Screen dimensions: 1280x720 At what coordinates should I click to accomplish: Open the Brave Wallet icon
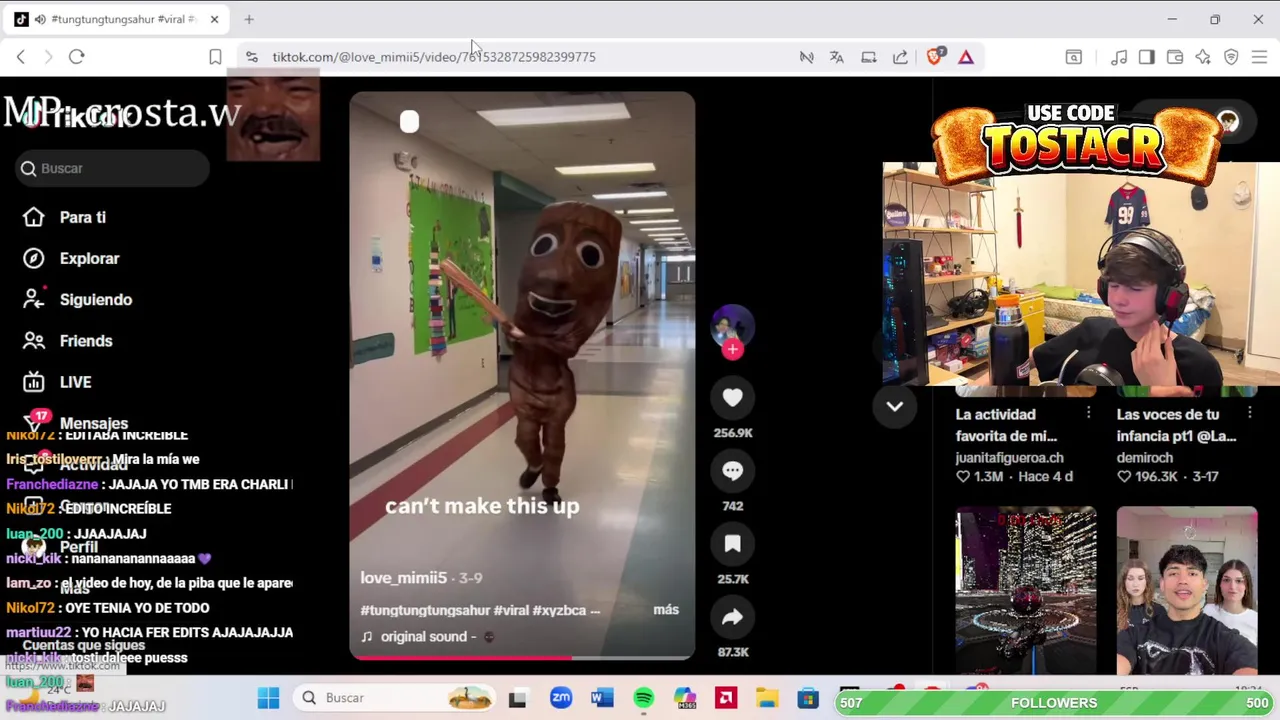pyautogui.click(x=1175, y=57)
